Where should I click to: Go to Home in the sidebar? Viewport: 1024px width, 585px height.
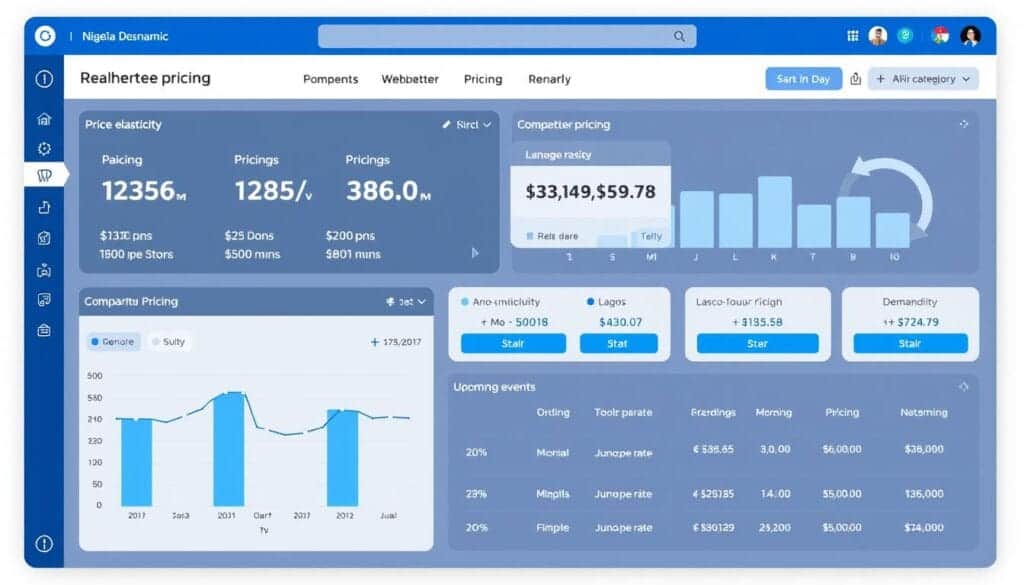44,119
